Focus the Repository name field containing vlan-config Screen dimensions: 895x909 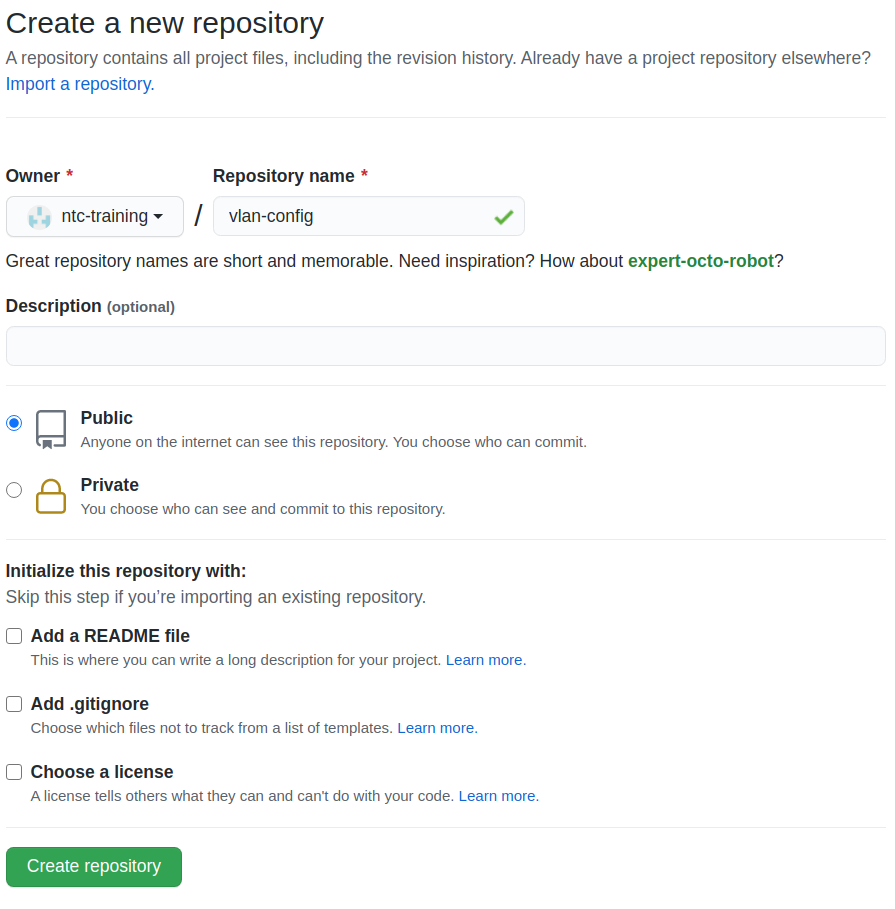[350, 217]
